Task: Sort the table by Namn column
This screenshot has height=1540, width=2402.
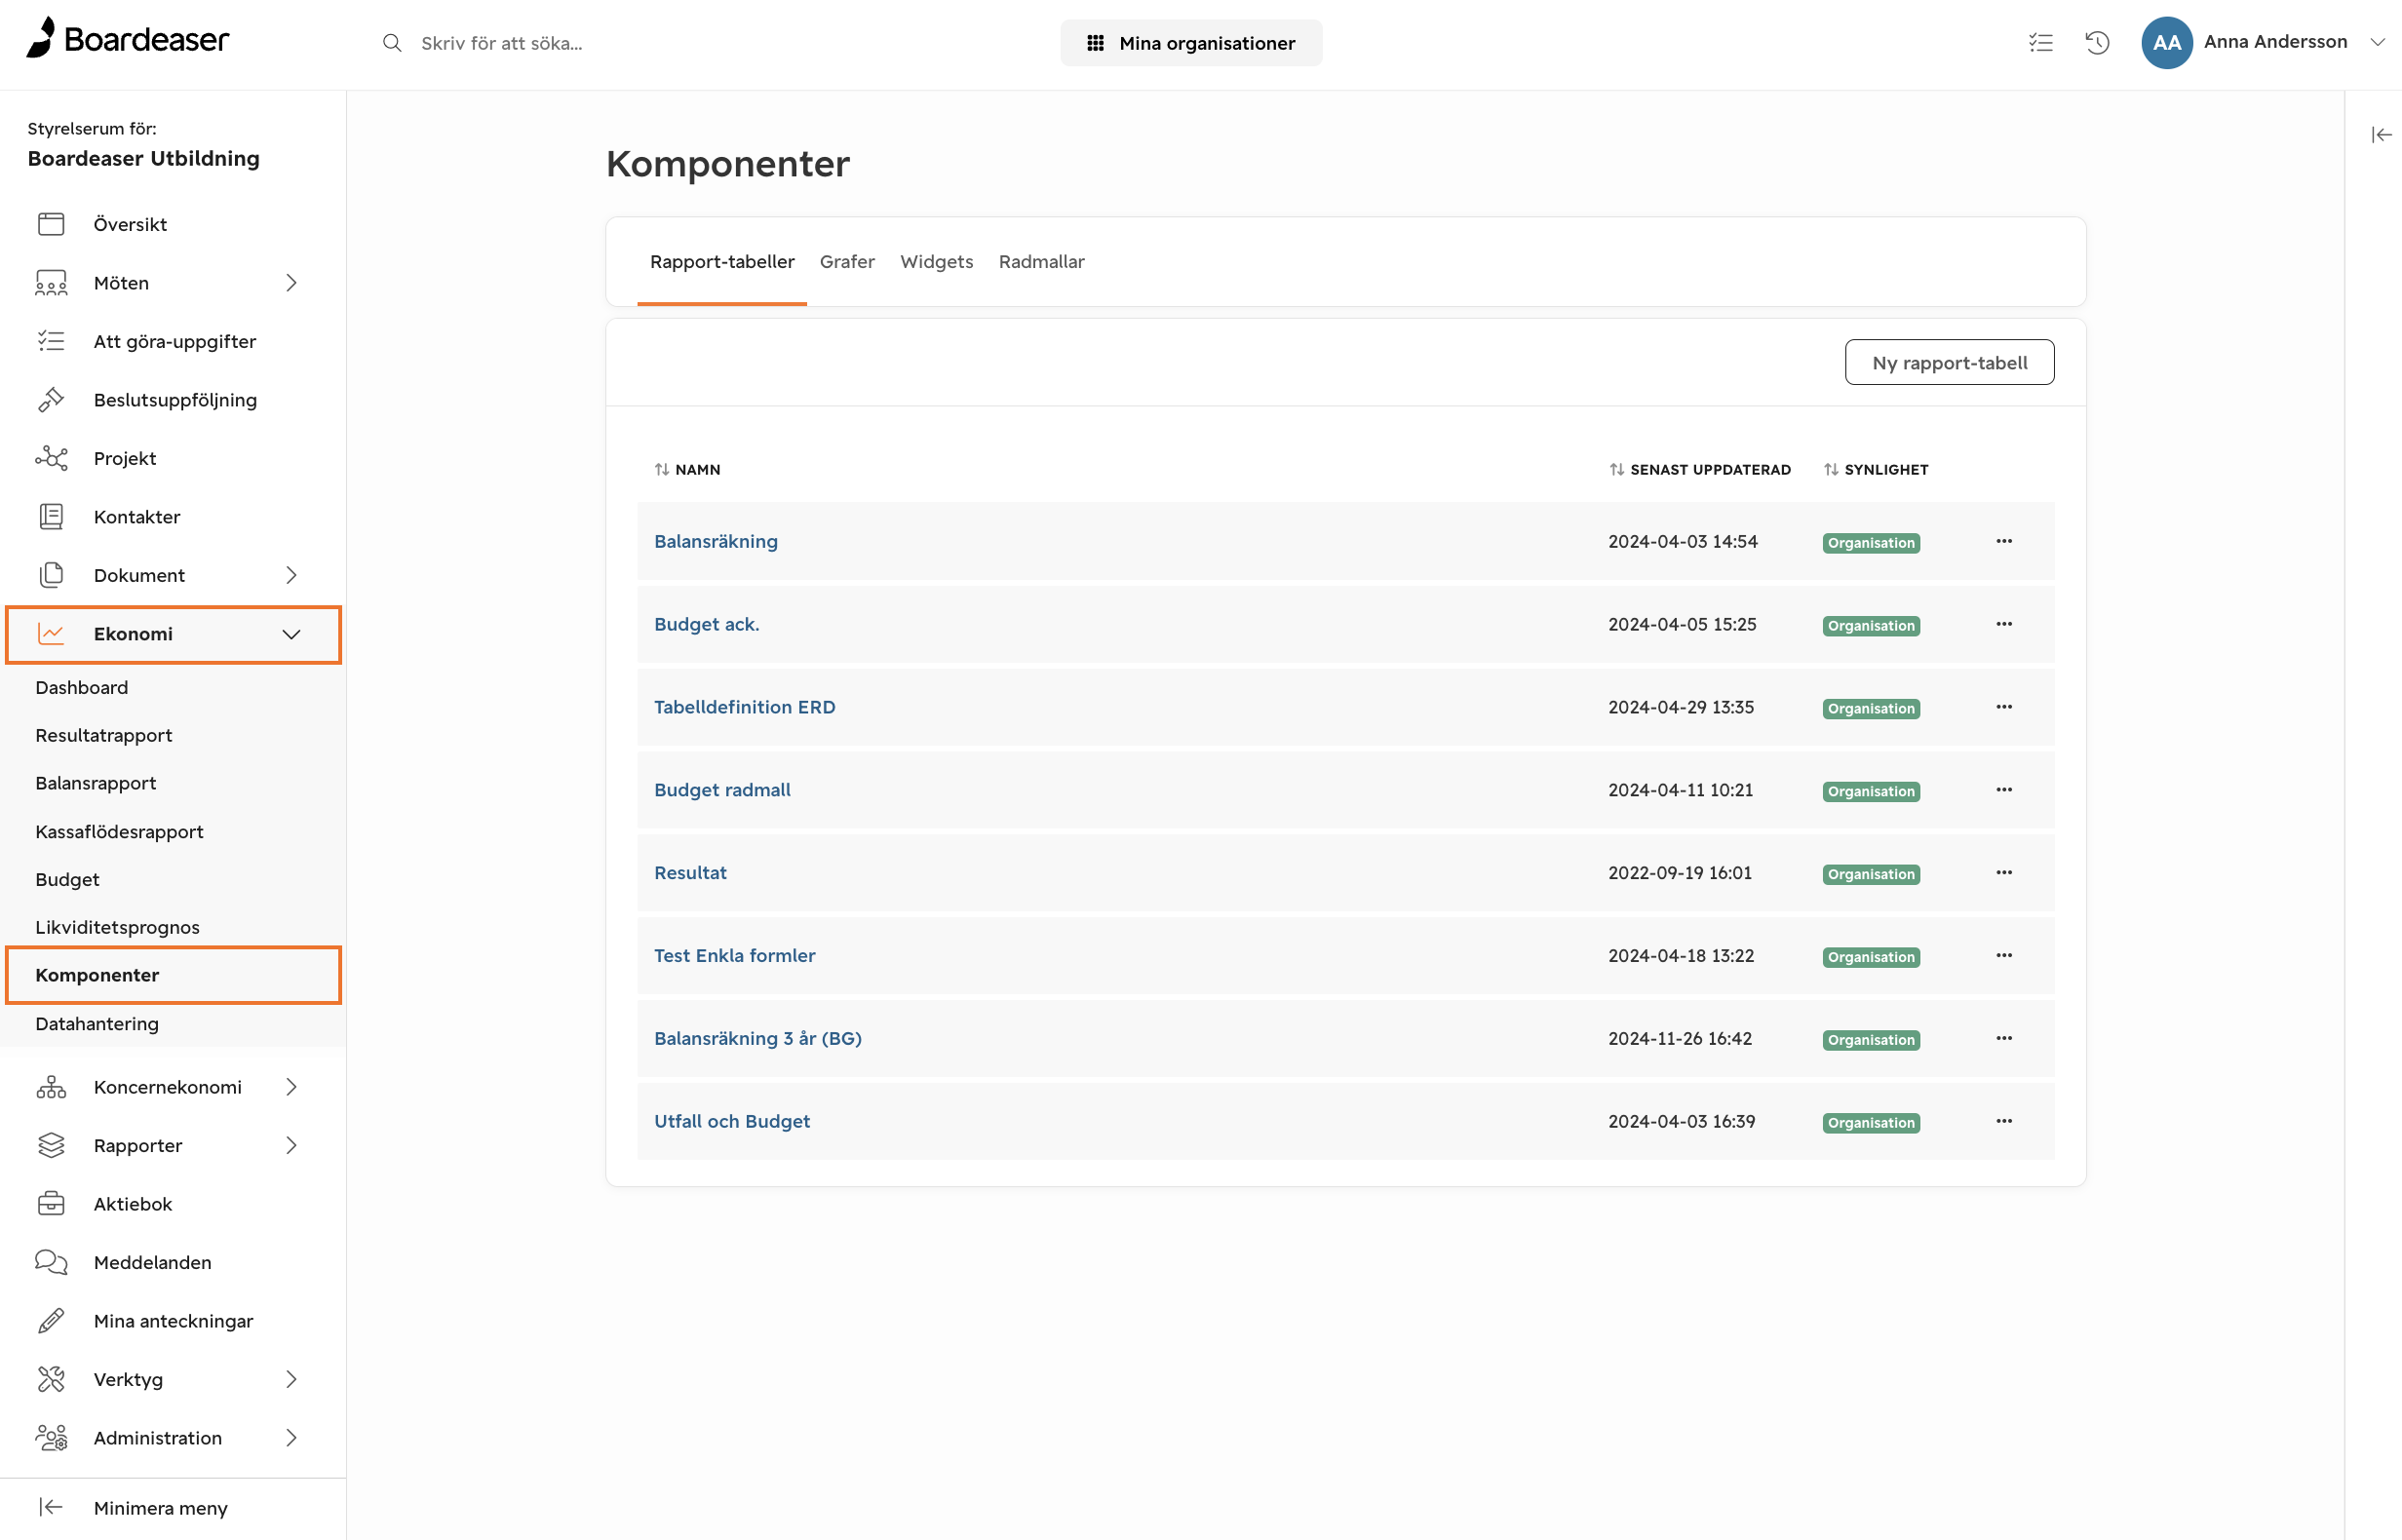Action: click(687, 470)
